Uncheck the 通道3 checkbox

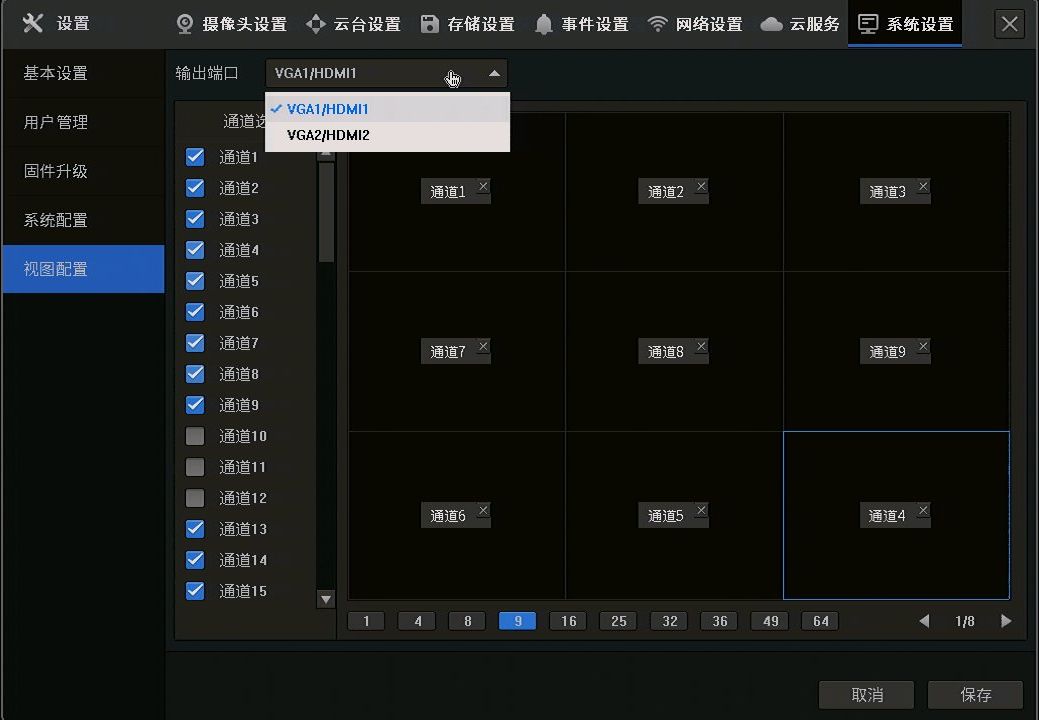point(196,219)
